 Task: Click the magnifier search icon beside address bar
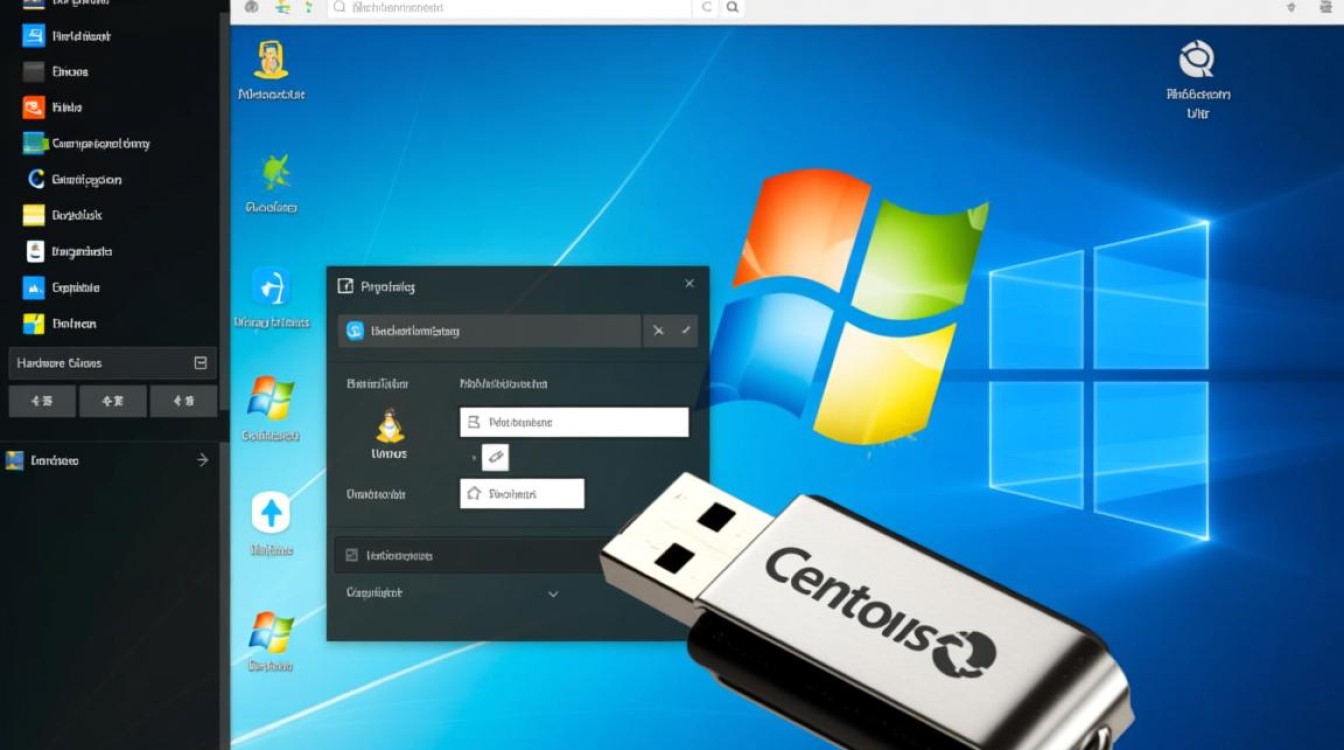pyautogui.click(x=732, y=8)
